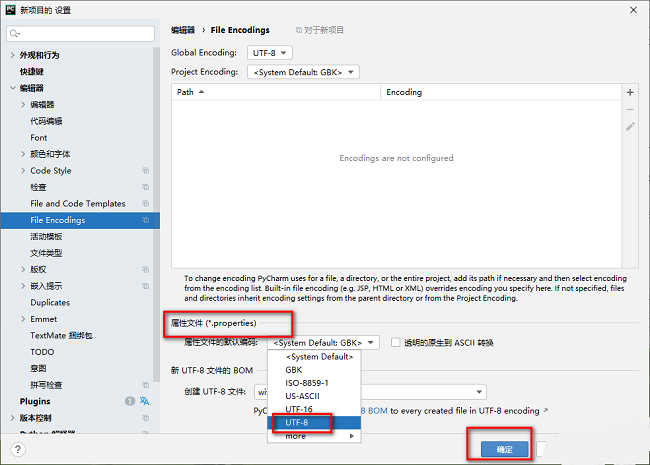The height and width of the screenshot is (465, 650).
Task: Click the settings search field
Action: coord(80,34)
